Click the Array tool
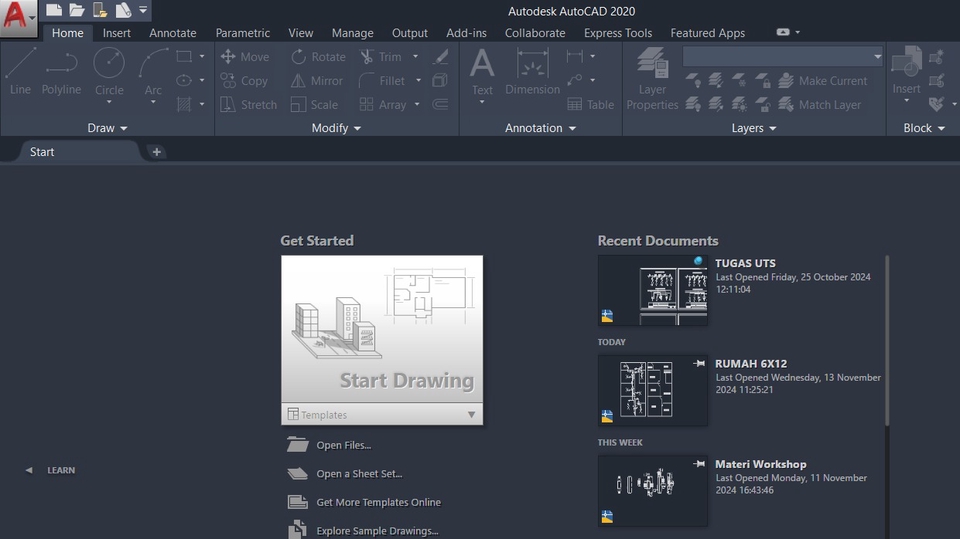 point(383,105)
